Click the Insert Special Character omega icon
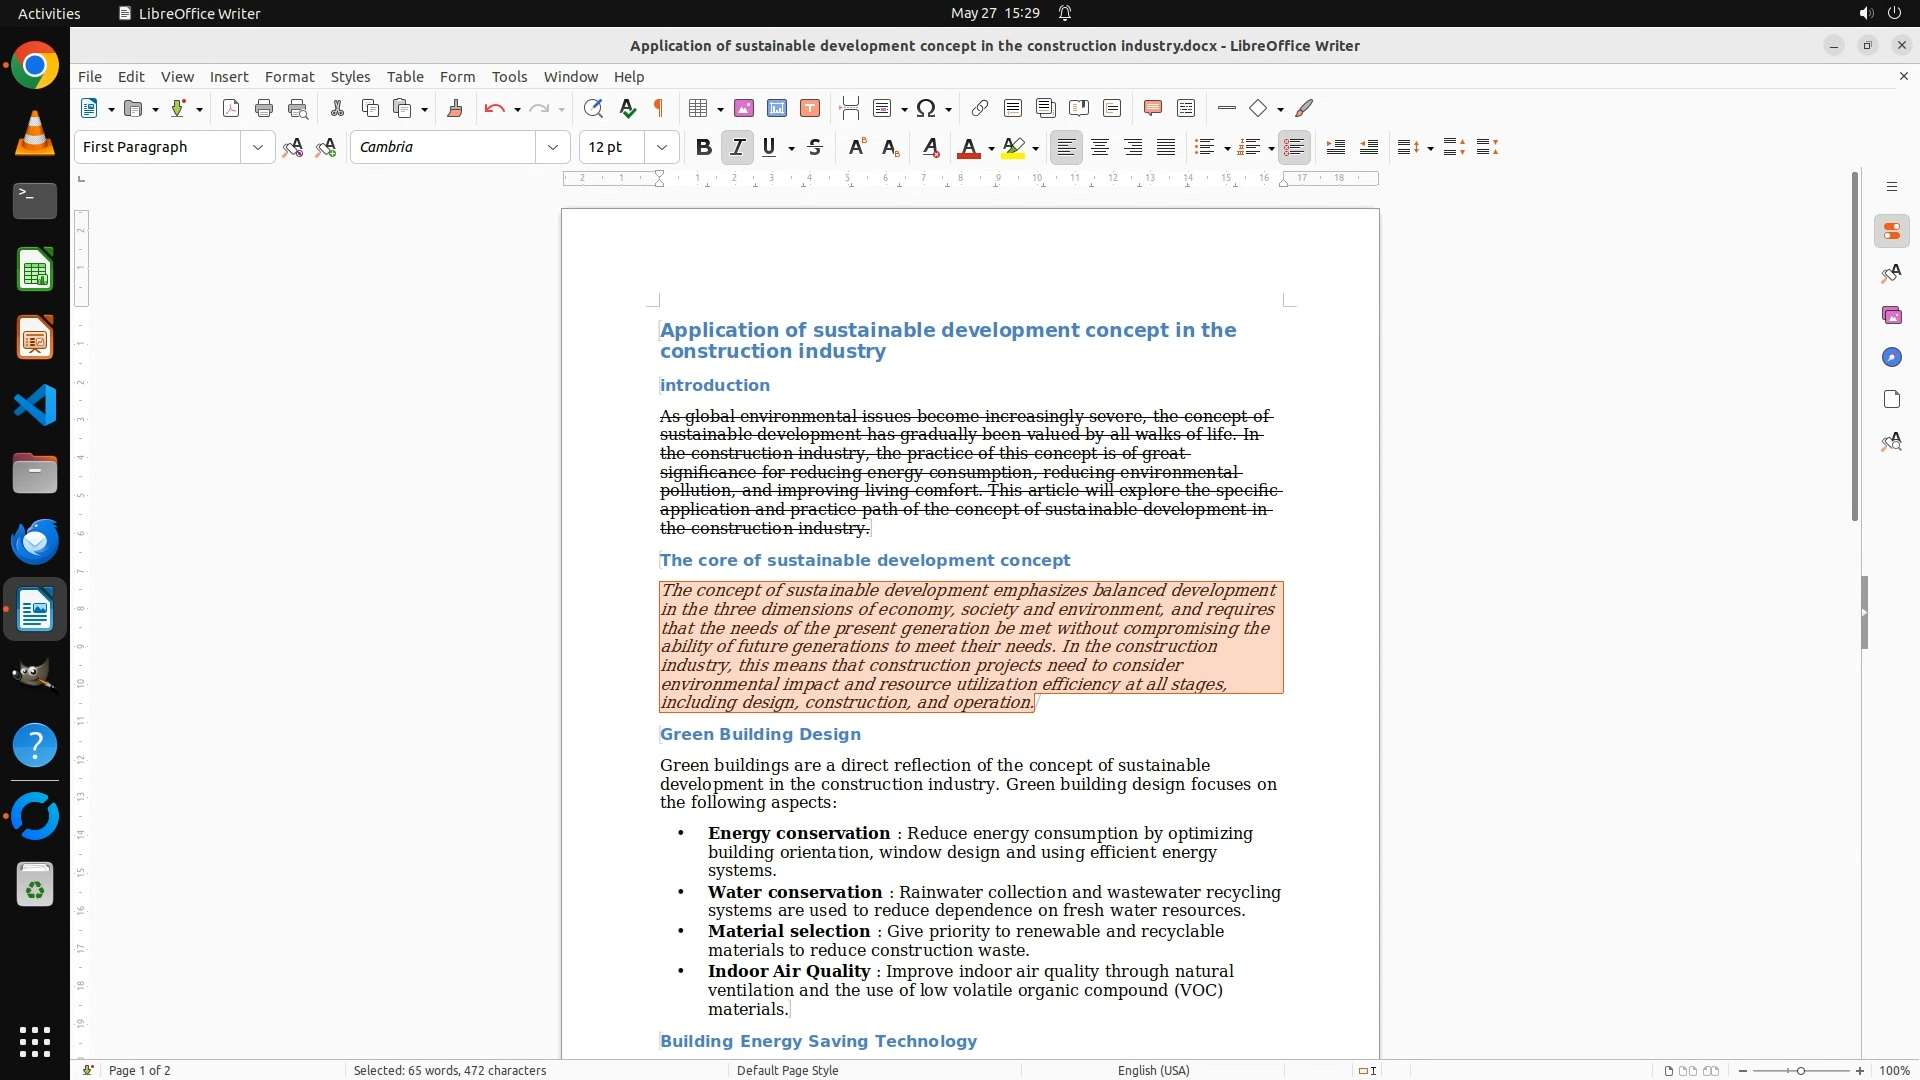1920x1080 pixels. tap(926, 109)
